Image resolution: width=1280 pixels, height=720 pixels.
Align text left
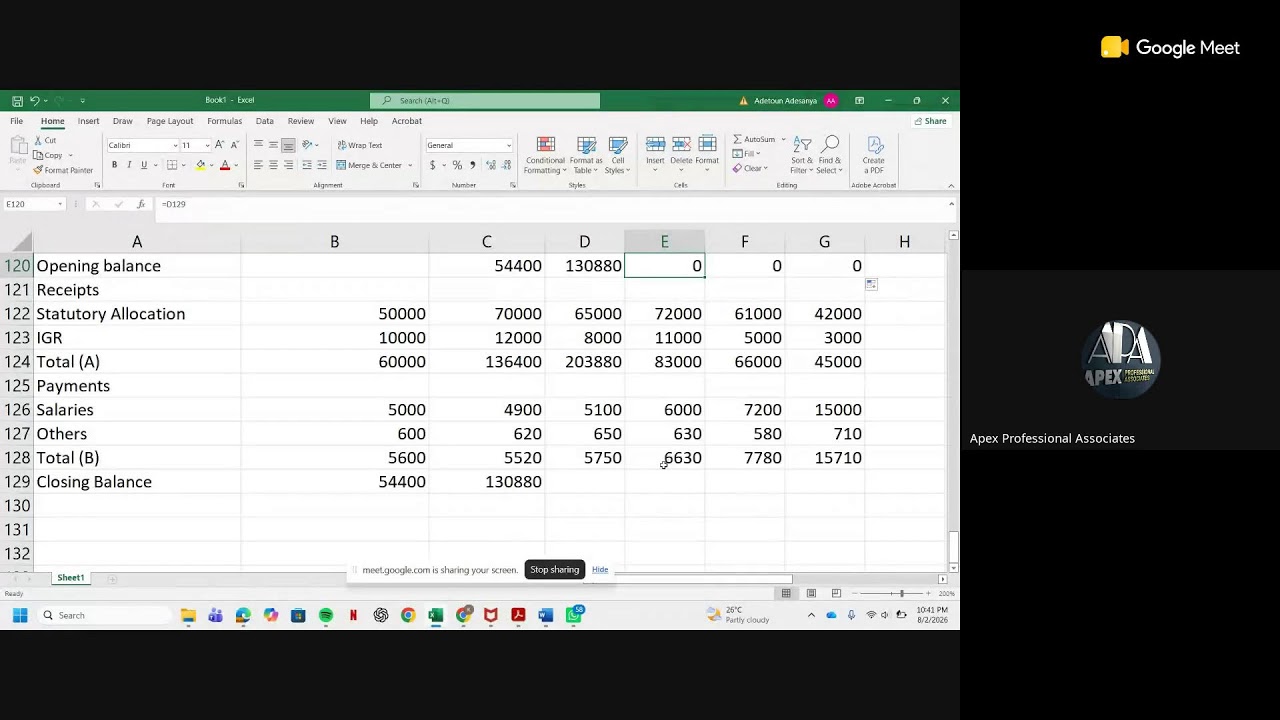[x=258, y=165]
